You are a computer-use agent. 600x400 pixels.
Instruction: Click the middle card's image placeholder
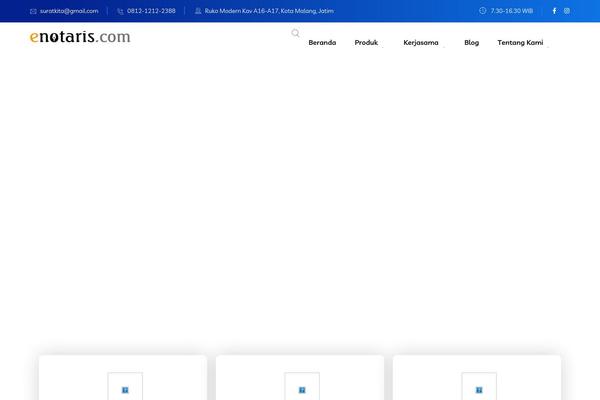click(302, 386)
